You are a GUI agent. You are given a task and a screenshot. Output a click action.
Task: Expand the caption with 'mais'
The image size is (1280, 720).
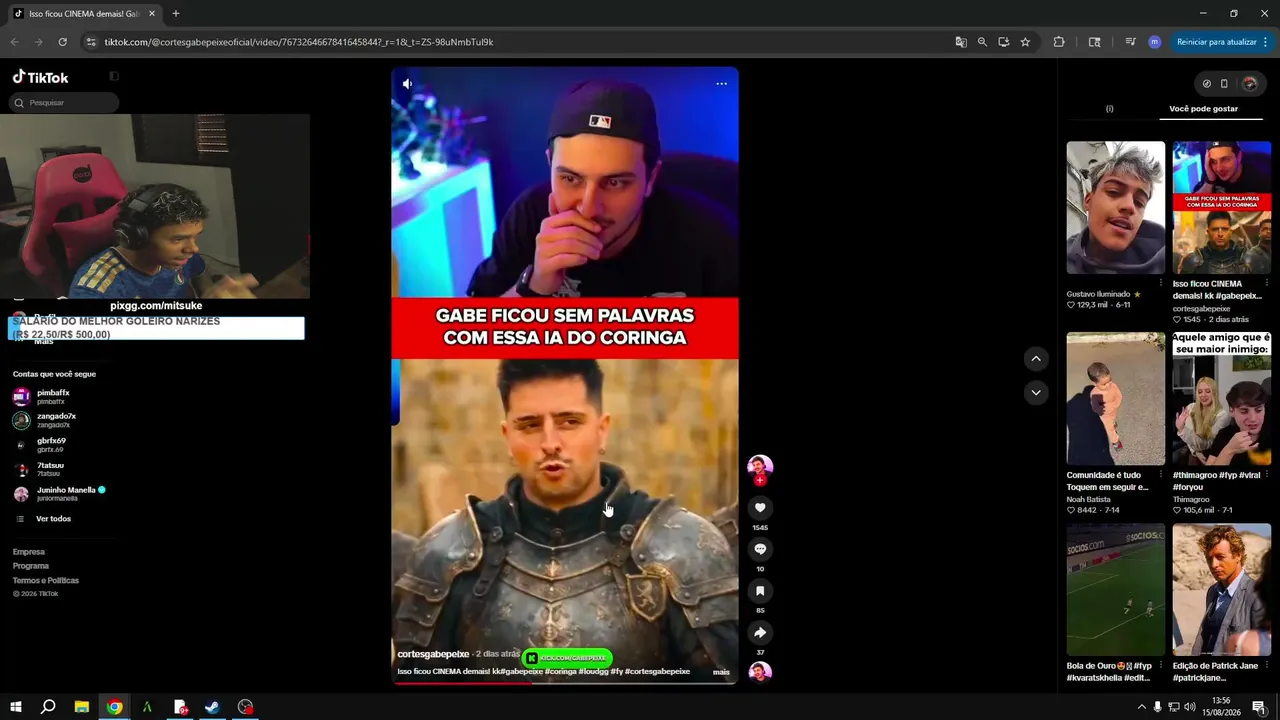coord(721,672)
